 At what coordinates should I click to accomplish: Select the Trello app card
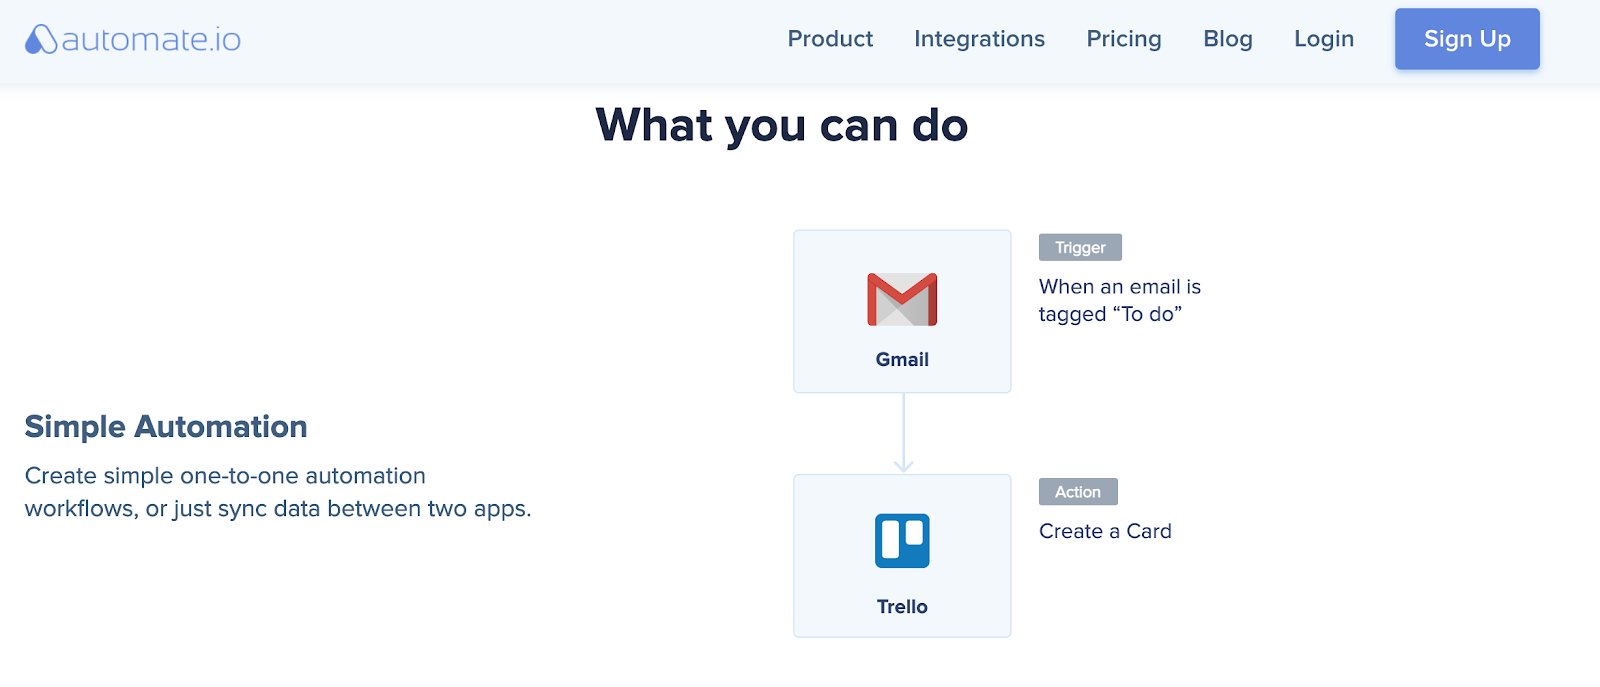pyautogui.click(x=902, y=556)
